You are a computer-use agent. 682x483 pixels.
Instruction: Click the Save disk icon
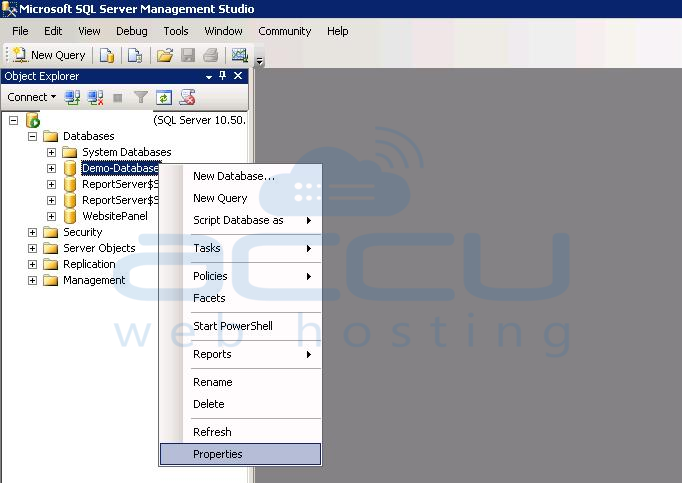tap(188, 55)
